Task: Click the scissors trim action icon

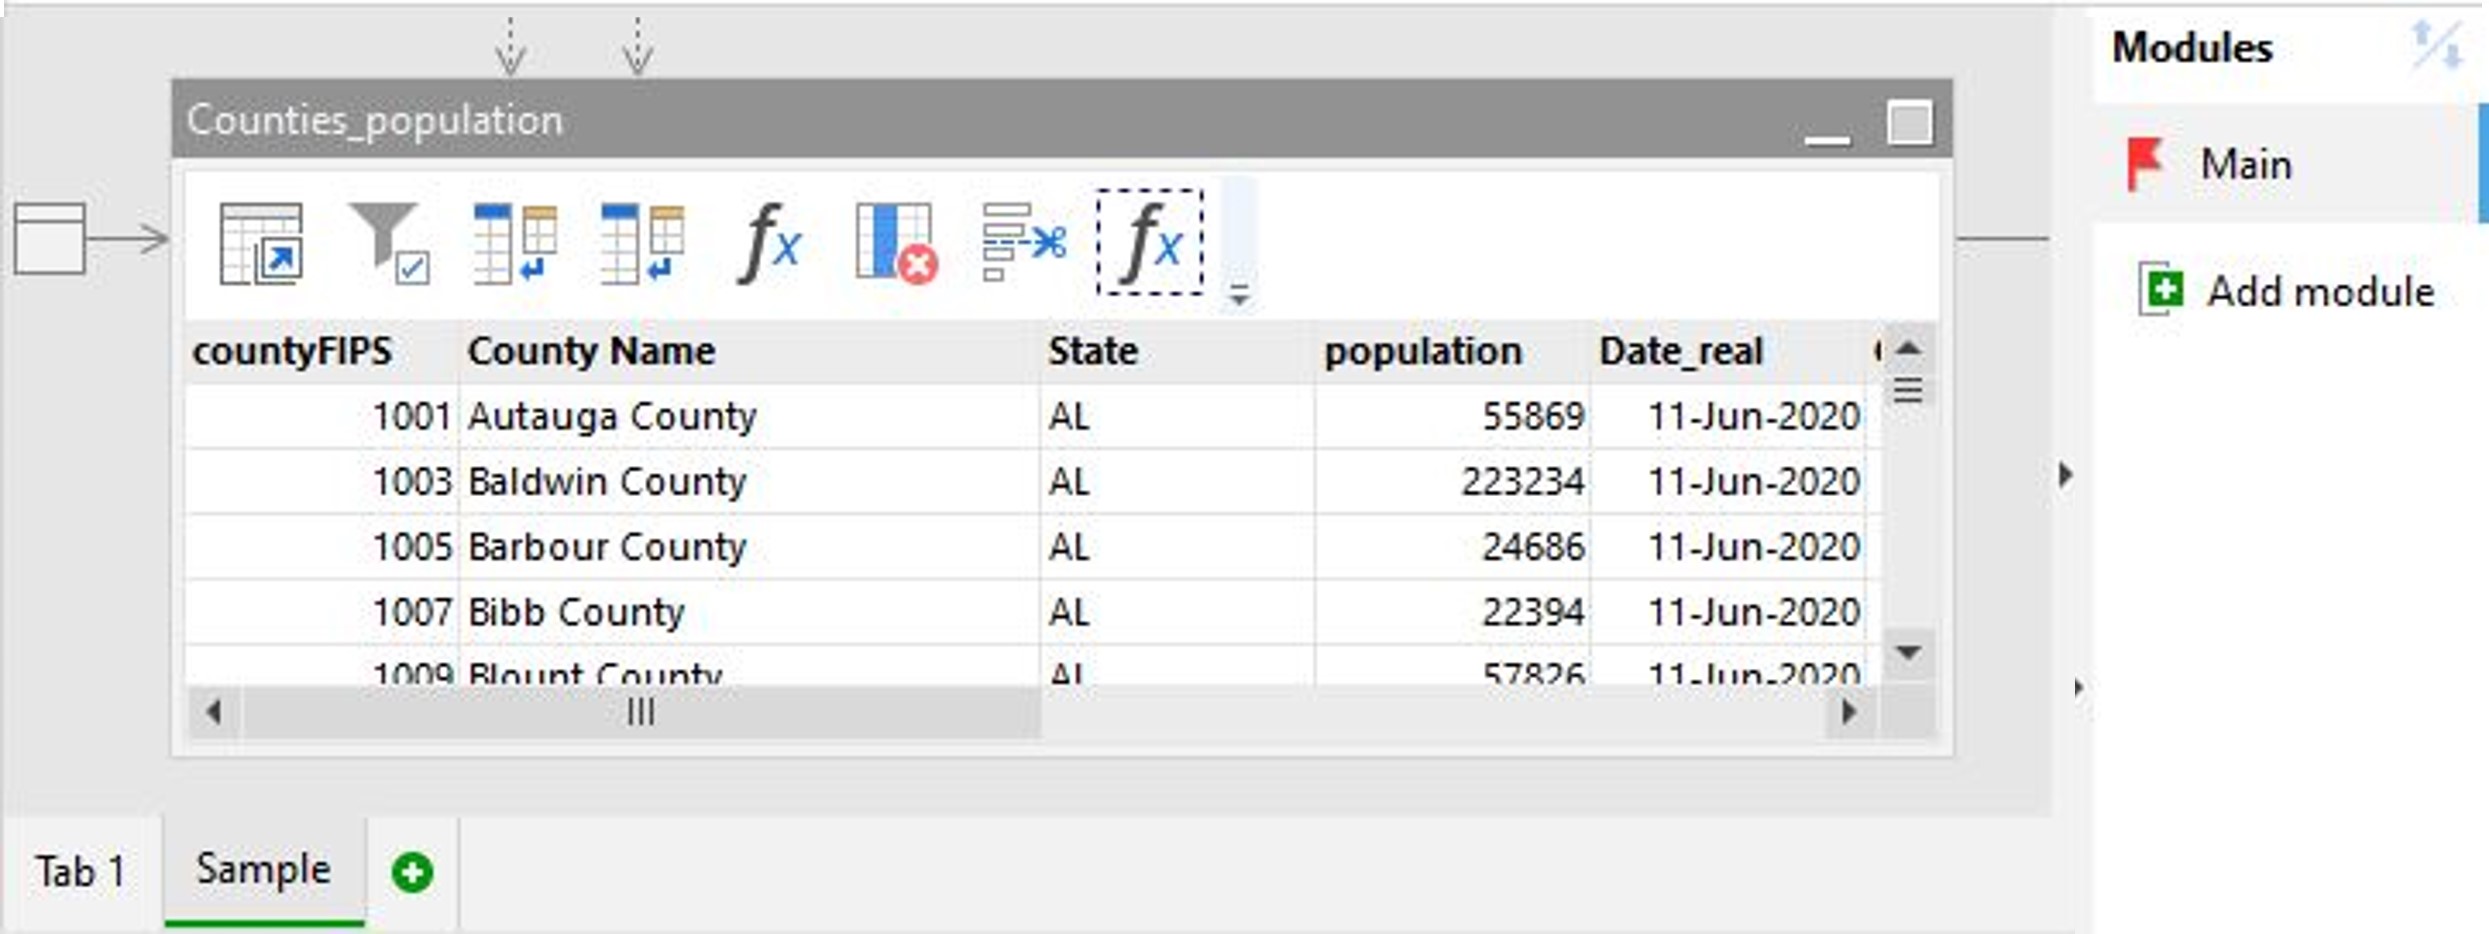Action: coord(1024,244)
